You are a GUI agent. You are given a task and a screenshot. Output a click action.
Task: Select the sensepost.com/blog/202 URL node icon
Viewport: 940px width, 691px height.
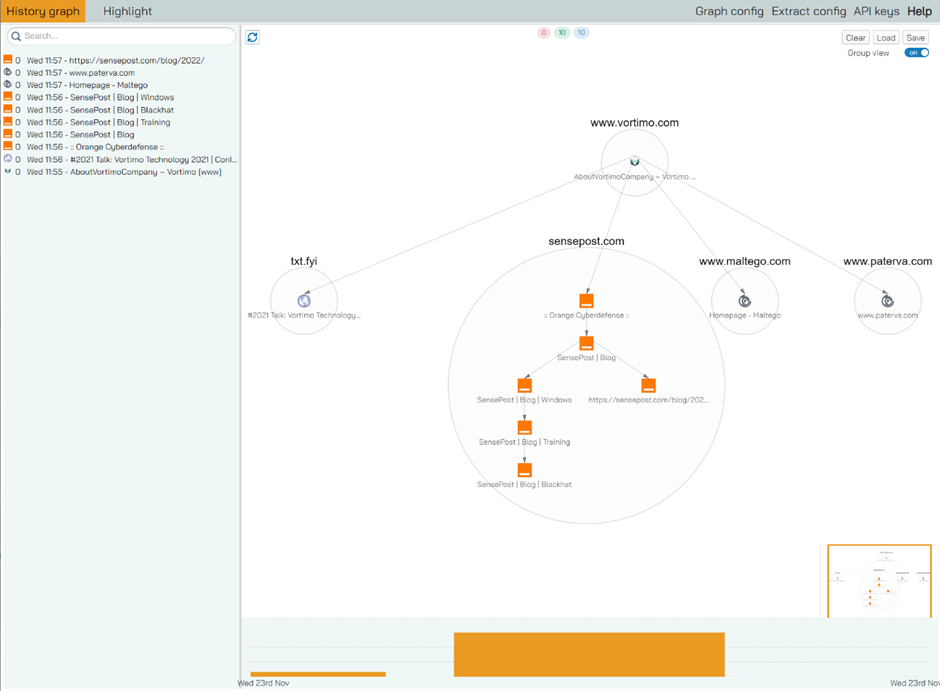pos(648,385)
